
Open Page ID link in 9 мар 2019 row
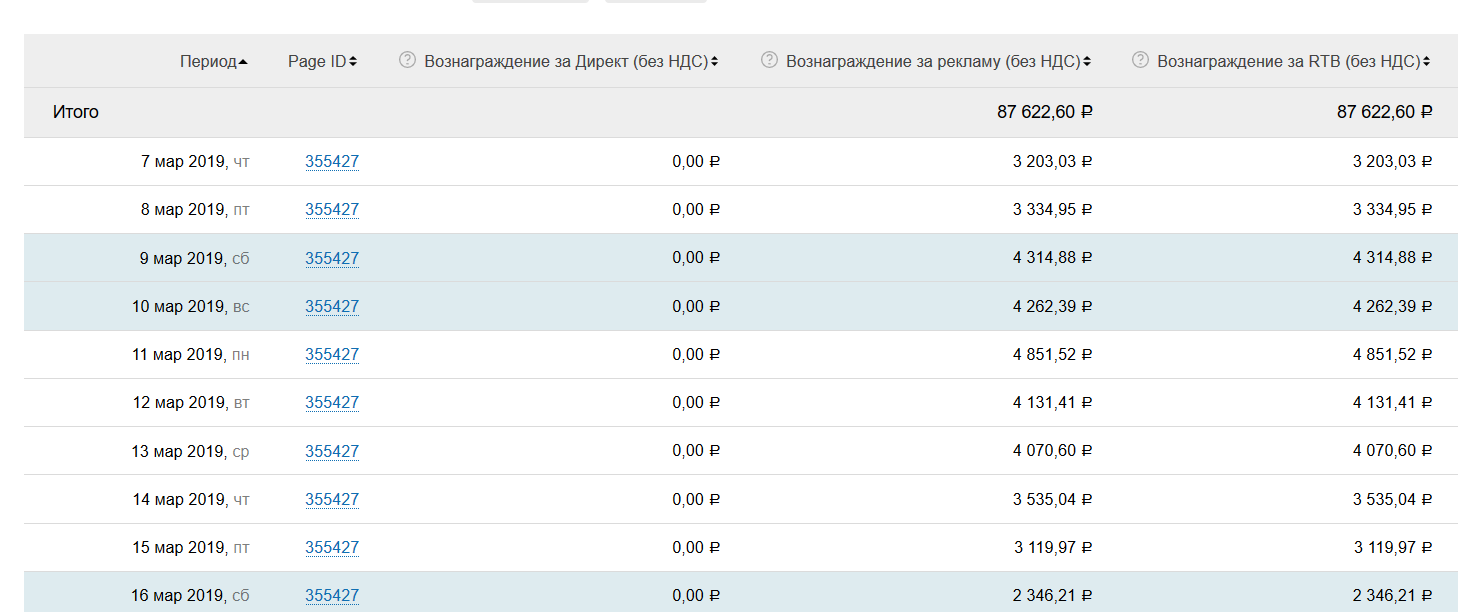tap(332, 258)
